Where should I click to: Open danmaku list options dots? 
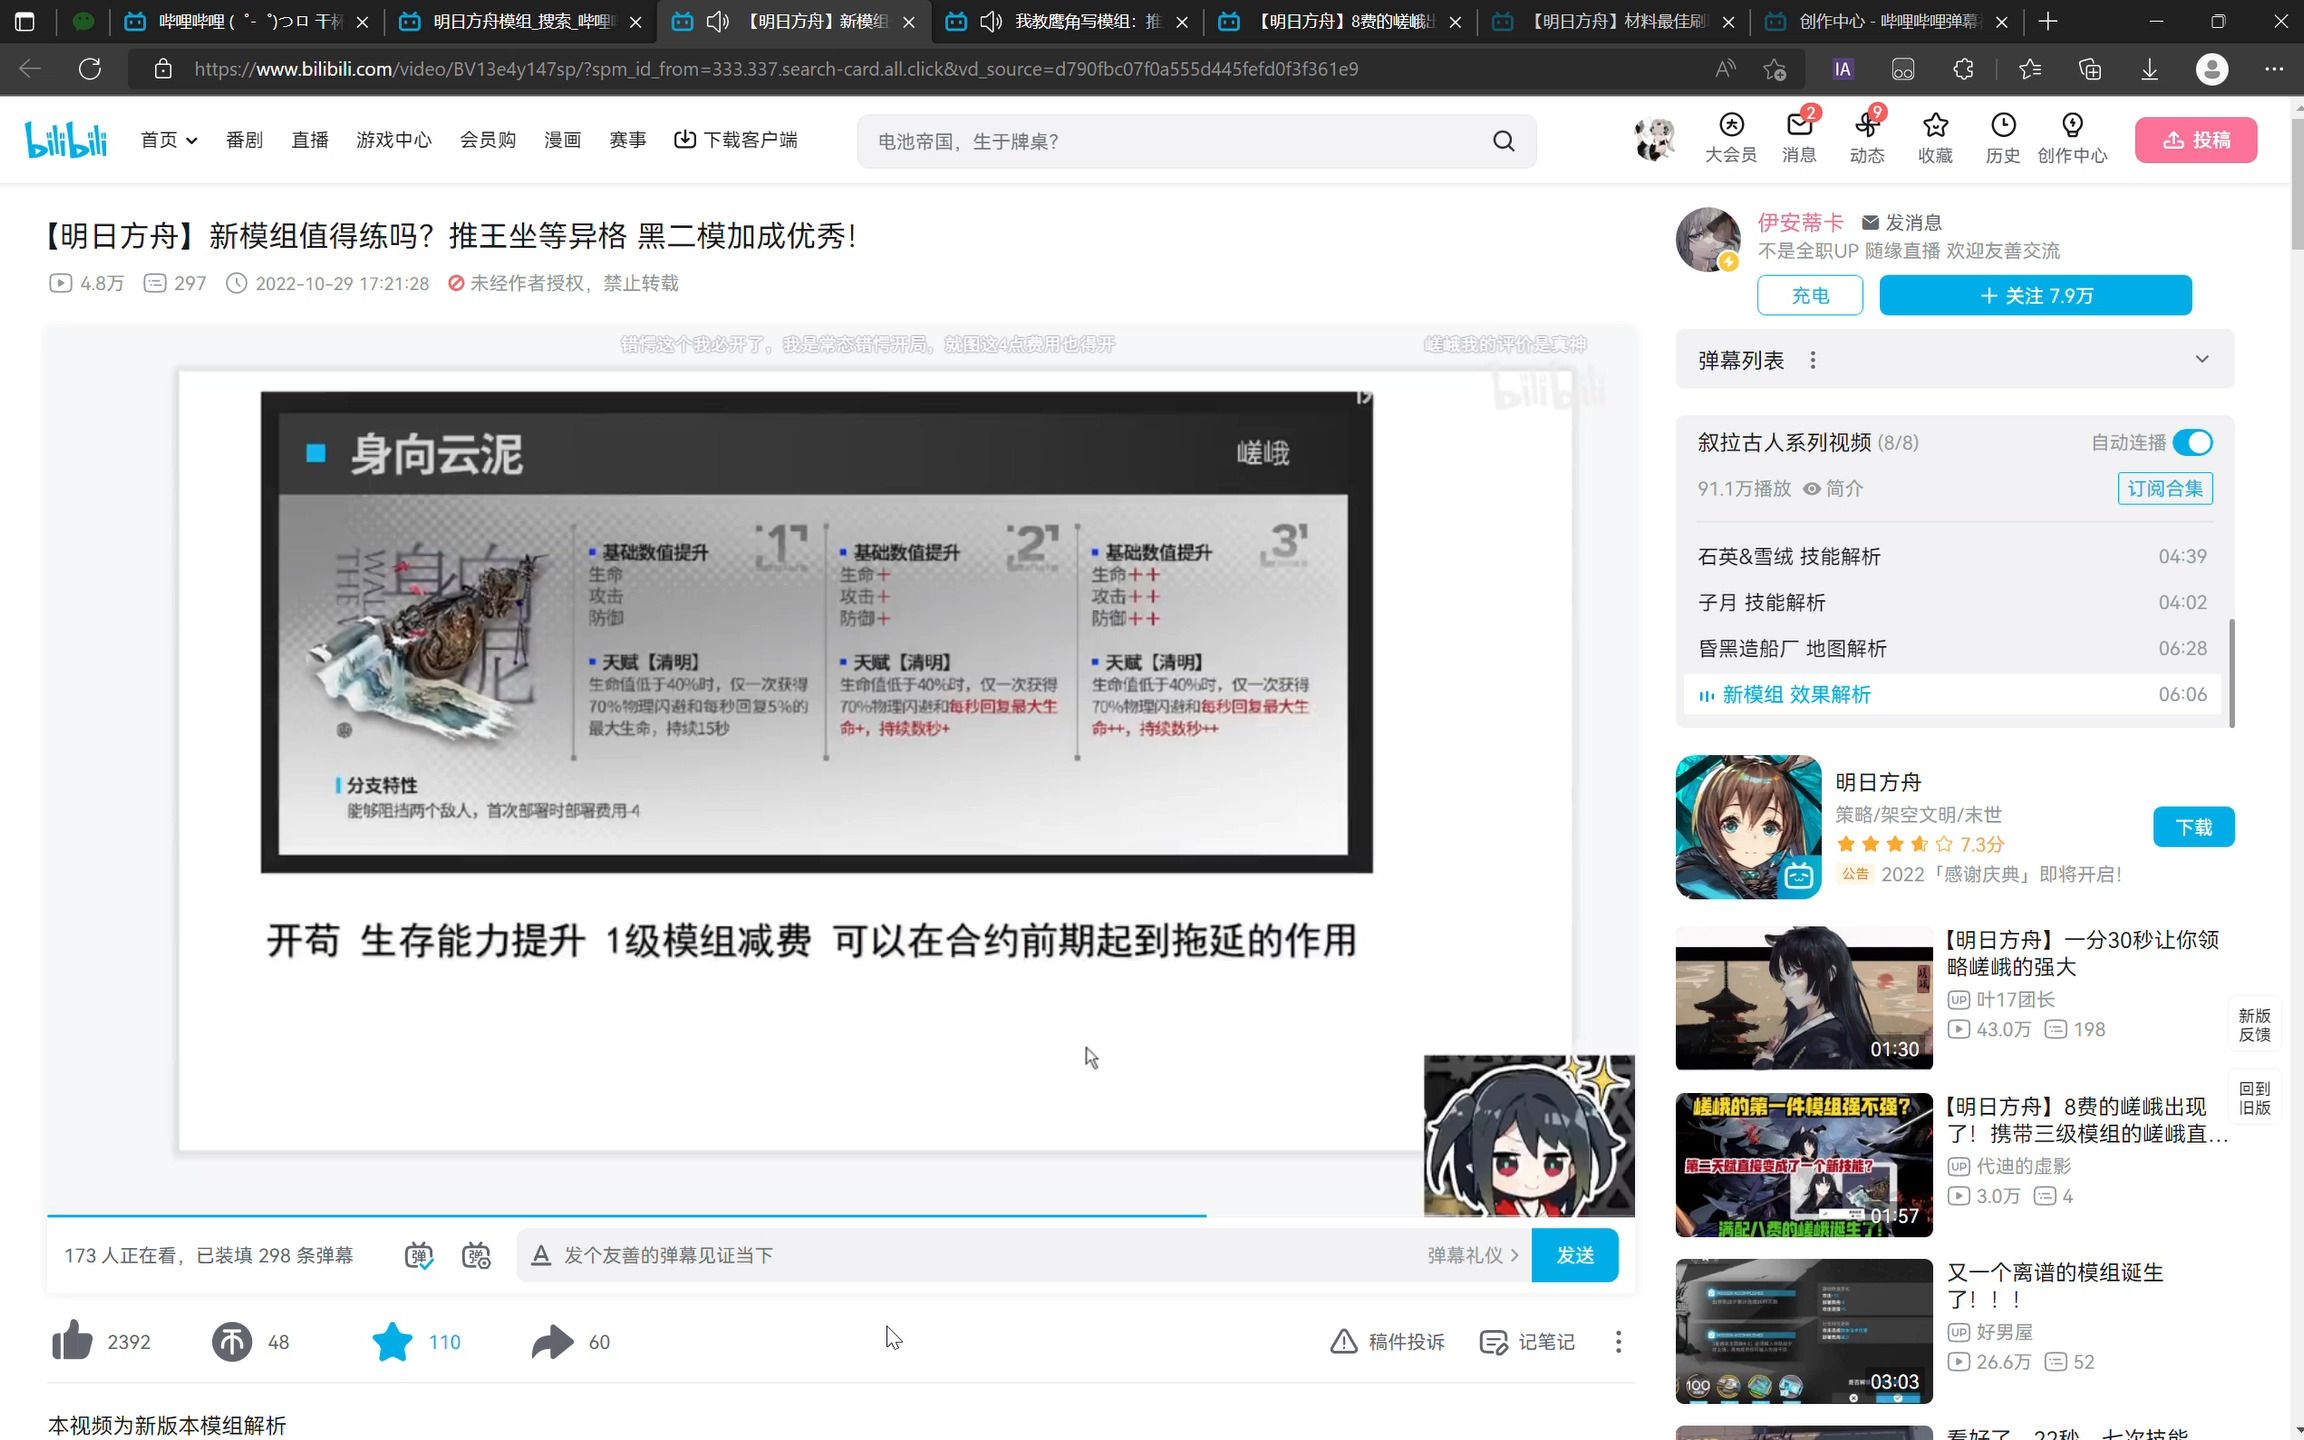(1813, 360)
